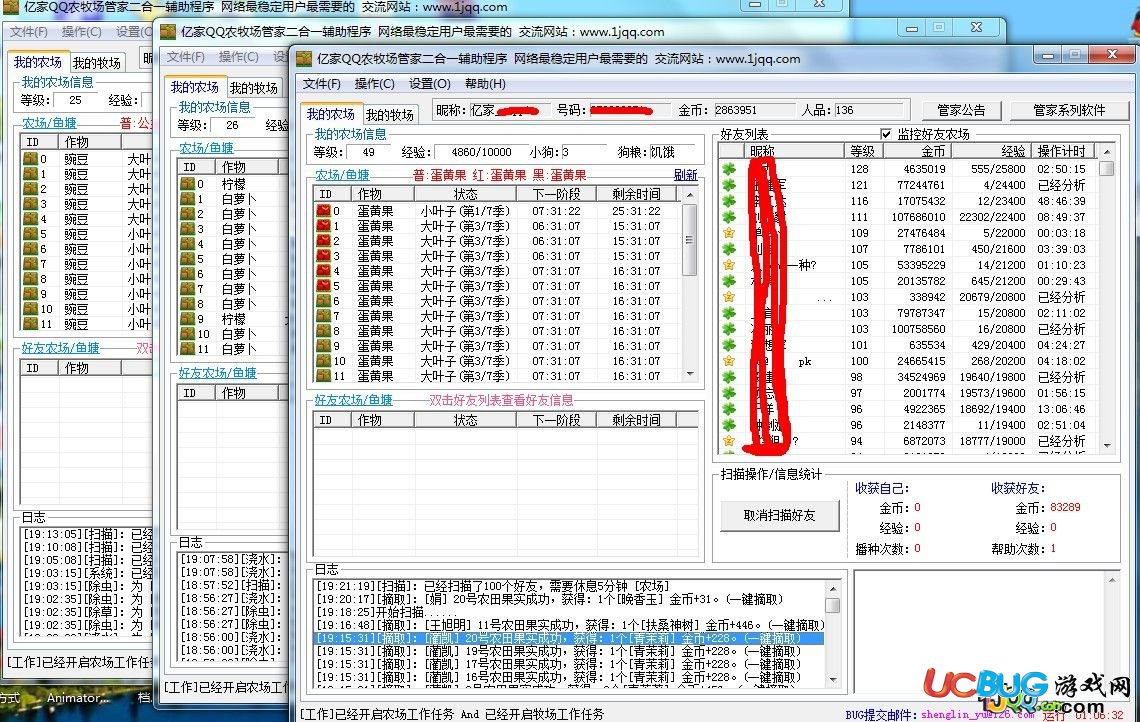1140x722 pixels.
Task: Select friend icon on level 101 row
Action: 728,345
